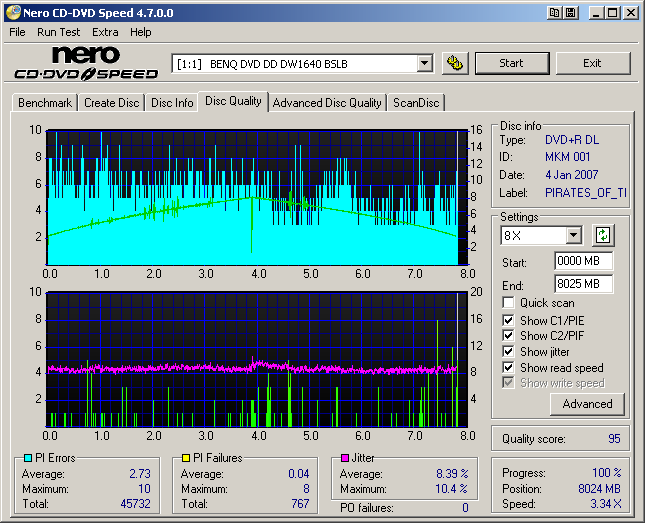Click the PI Failures yellow color swatch
The image size is (645, 523).
(186, 458)
